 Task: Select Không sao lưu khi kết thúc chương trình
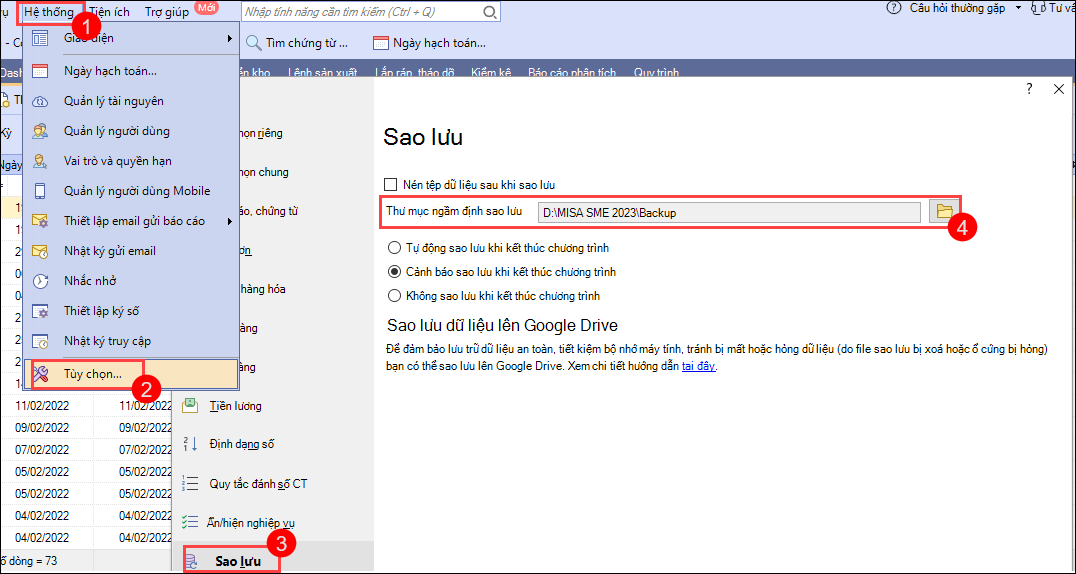pos(393,296)
